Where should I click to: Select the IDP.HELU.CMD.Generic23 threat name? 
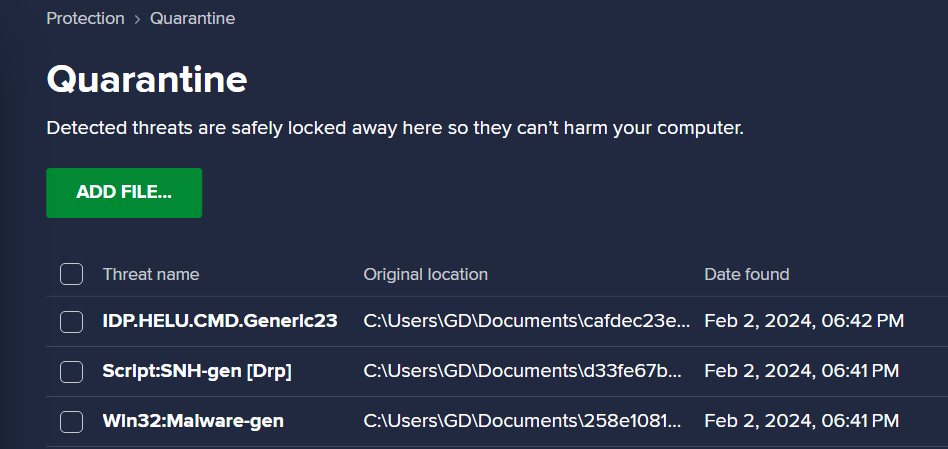[220, 321]
